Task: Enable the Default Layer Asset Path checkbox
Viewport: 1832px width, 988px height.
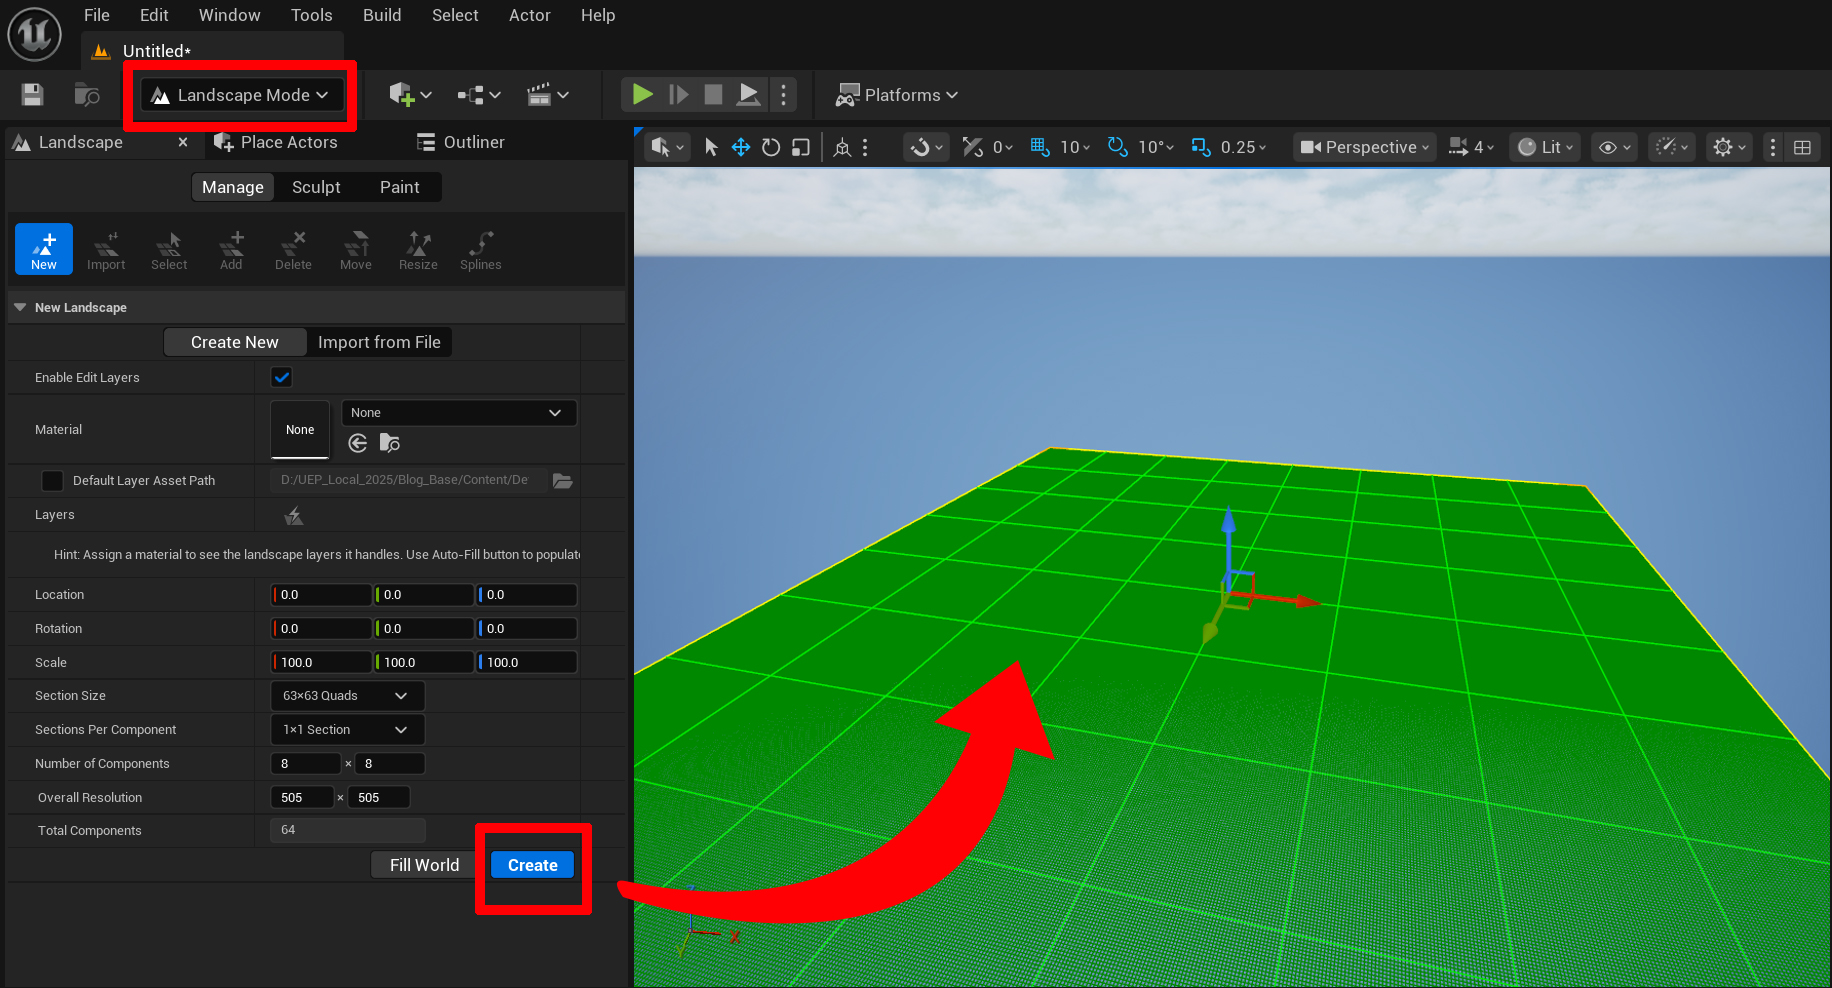Action: point(52,481)
